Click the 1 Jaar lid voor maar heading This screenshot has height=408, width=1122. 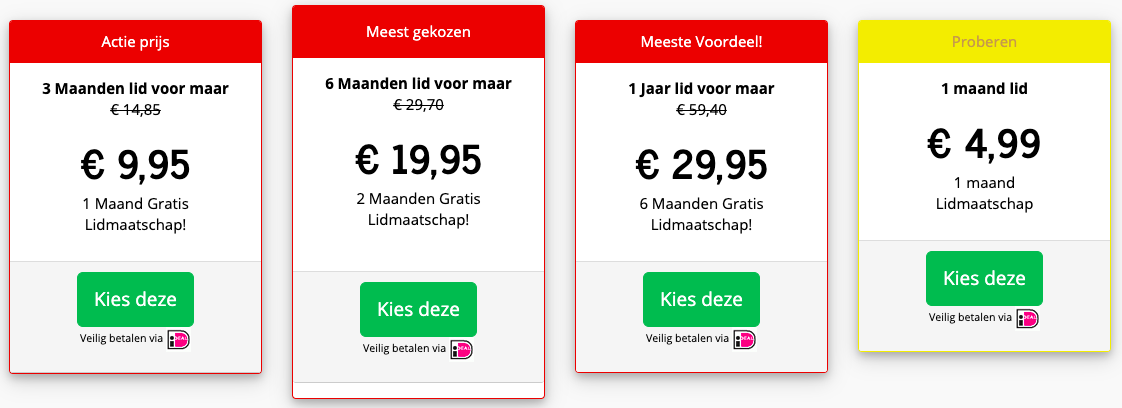coord(701,89)
